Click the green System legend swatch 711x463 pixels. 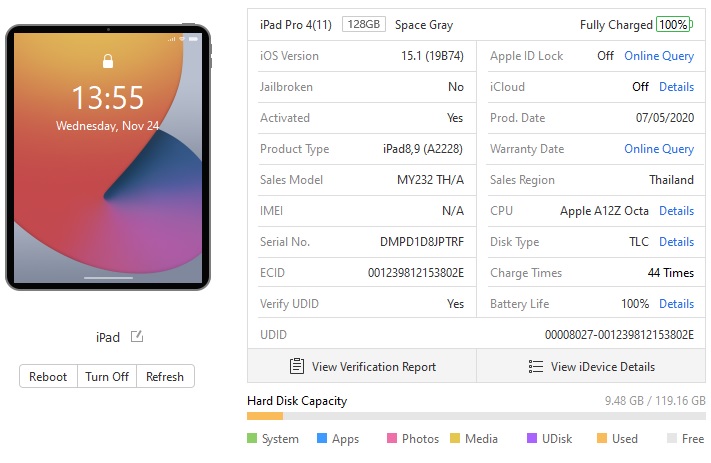click(x=252, y=438)
